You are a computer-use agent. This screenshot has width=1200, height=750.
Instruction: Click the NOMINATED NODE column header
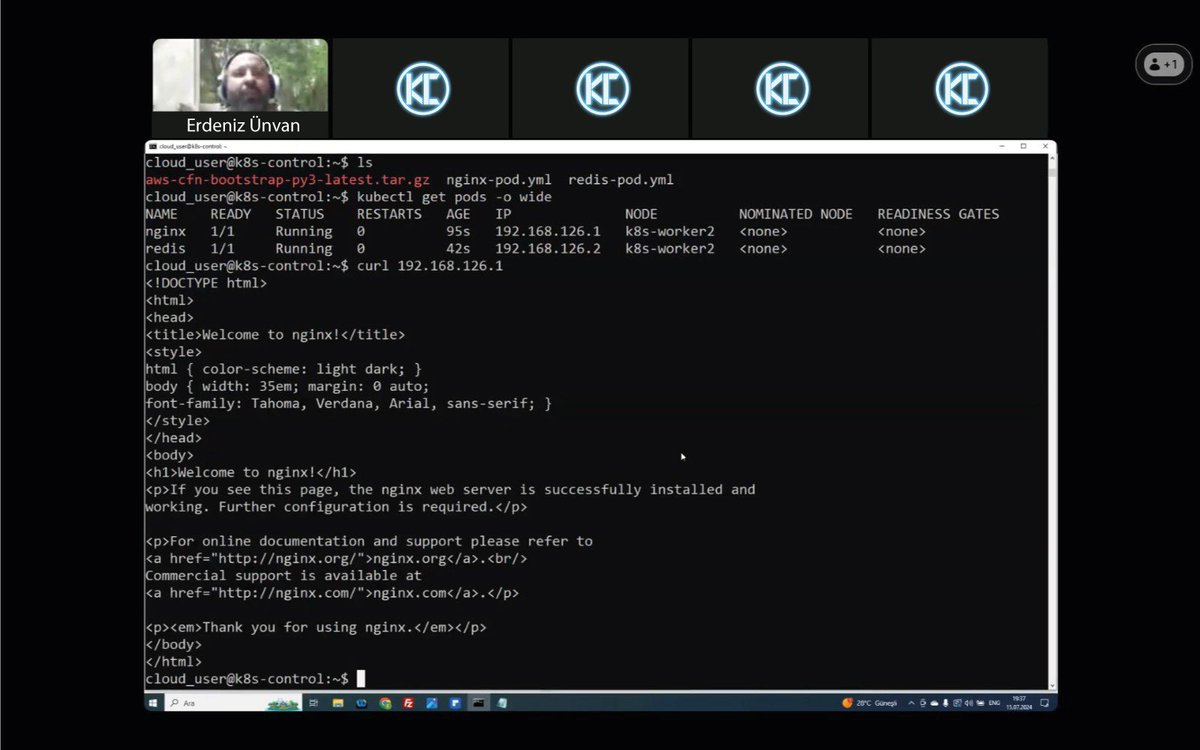(796, 214)
